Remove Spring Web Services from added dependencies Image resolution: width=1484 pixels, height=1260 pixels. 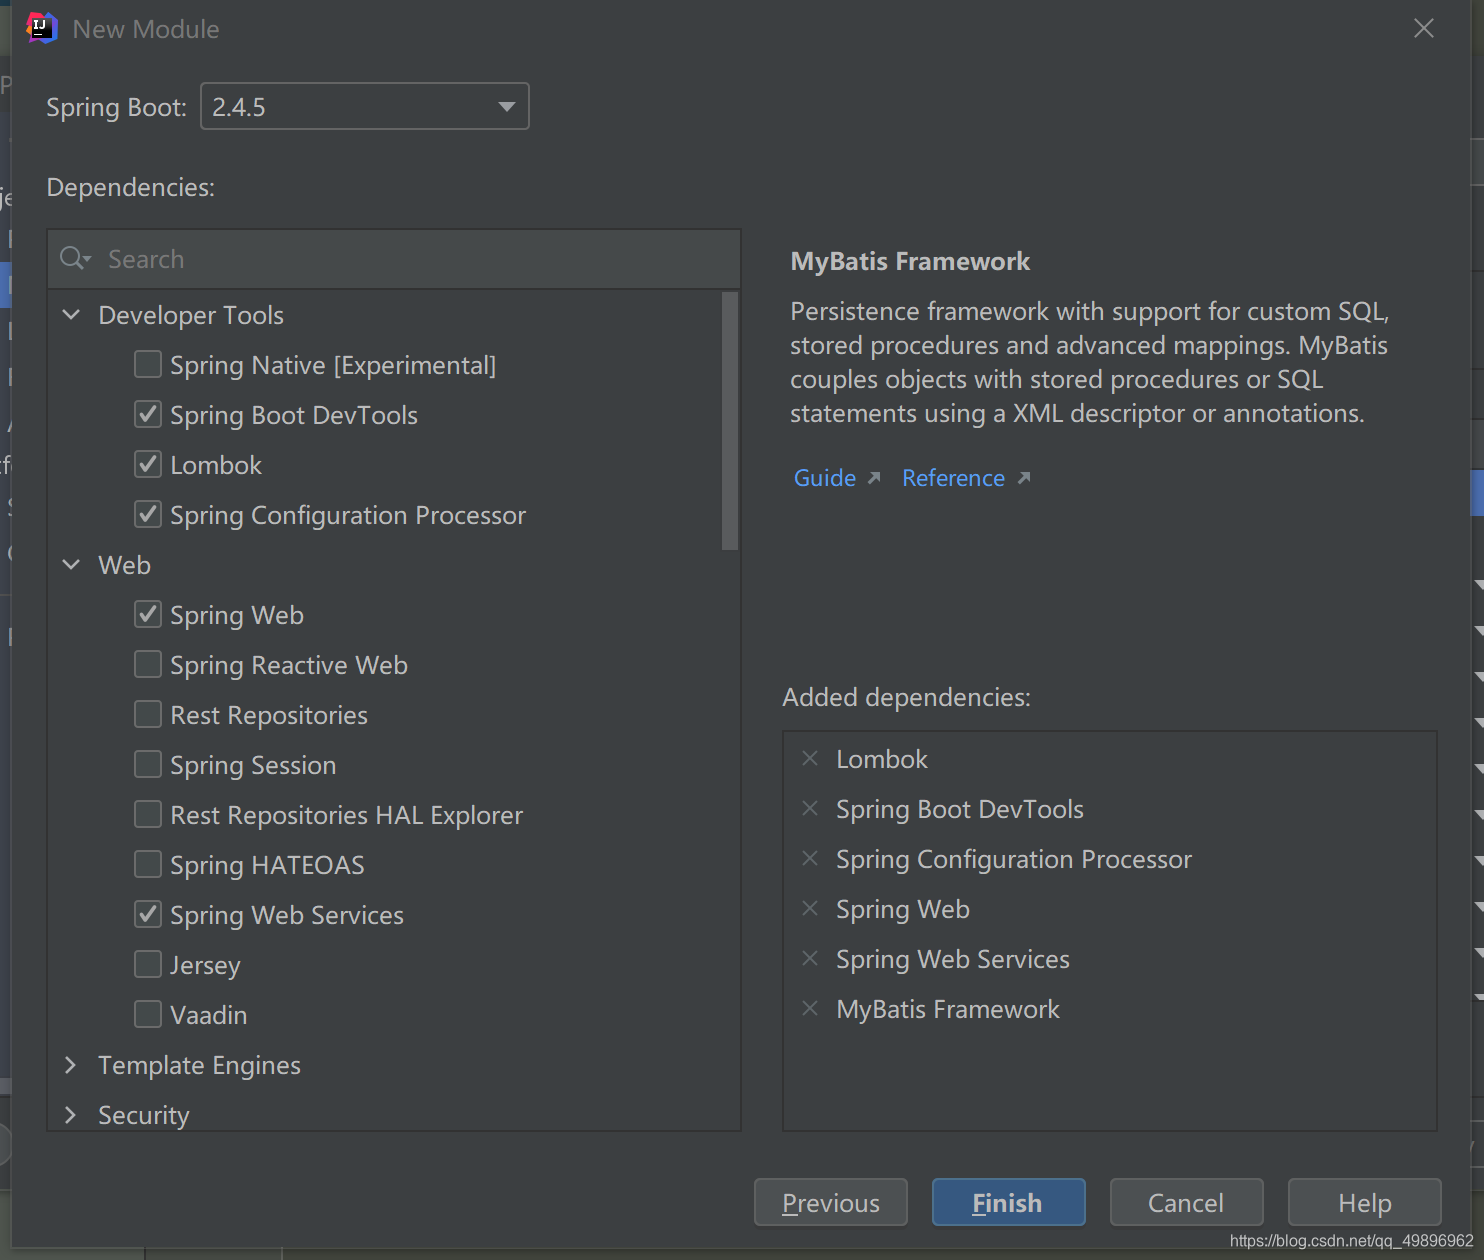coord(810,959)
